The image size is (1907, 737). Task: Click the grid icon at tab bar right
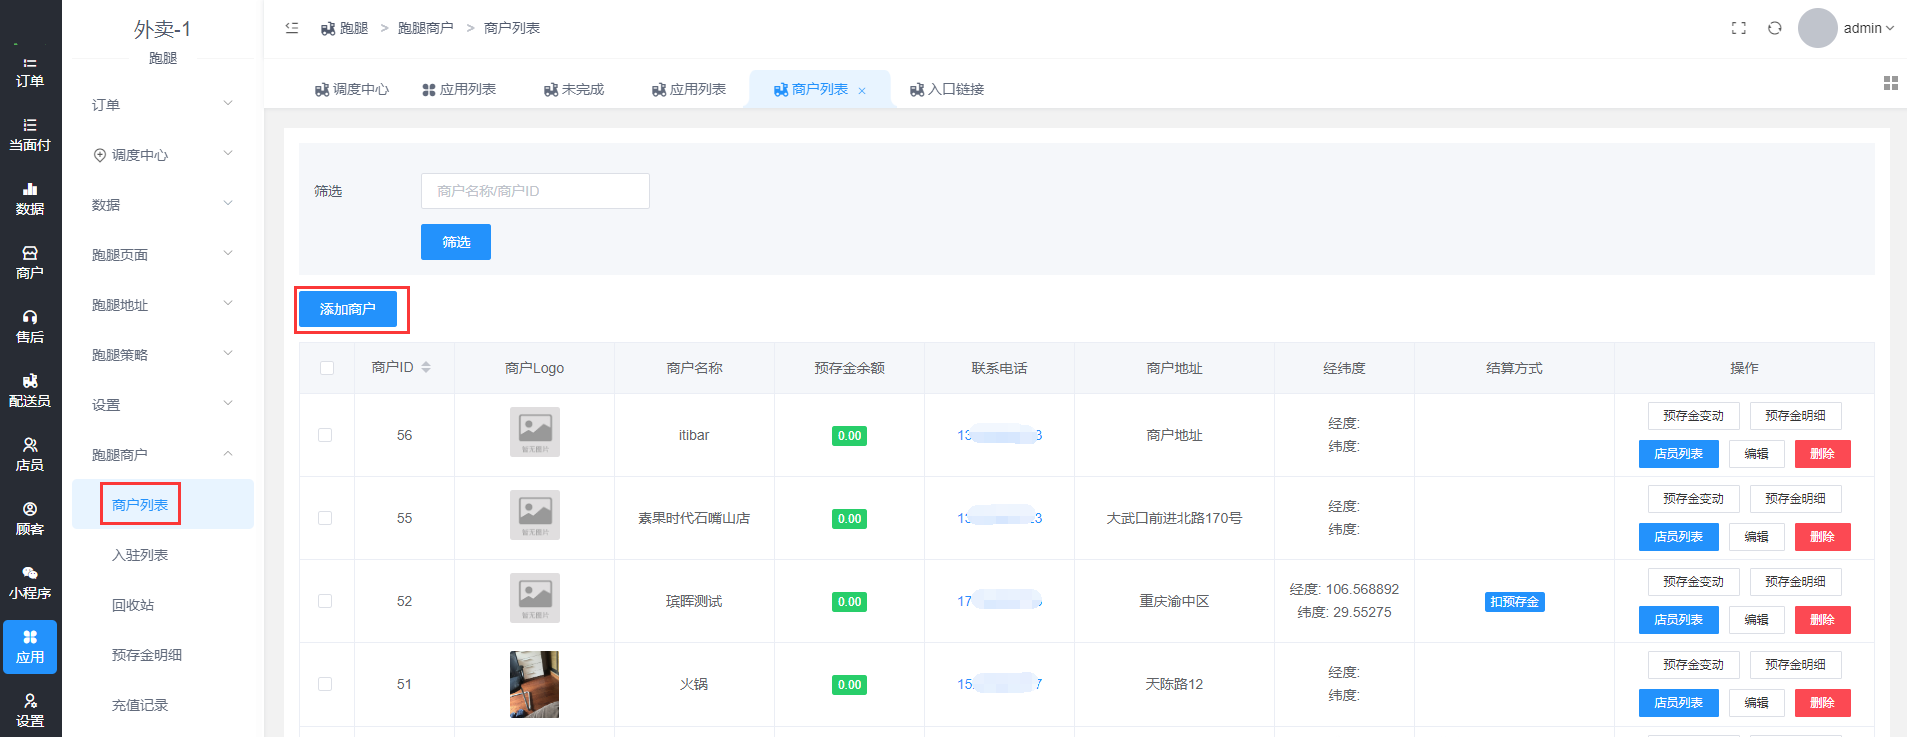pos(1890,83)
